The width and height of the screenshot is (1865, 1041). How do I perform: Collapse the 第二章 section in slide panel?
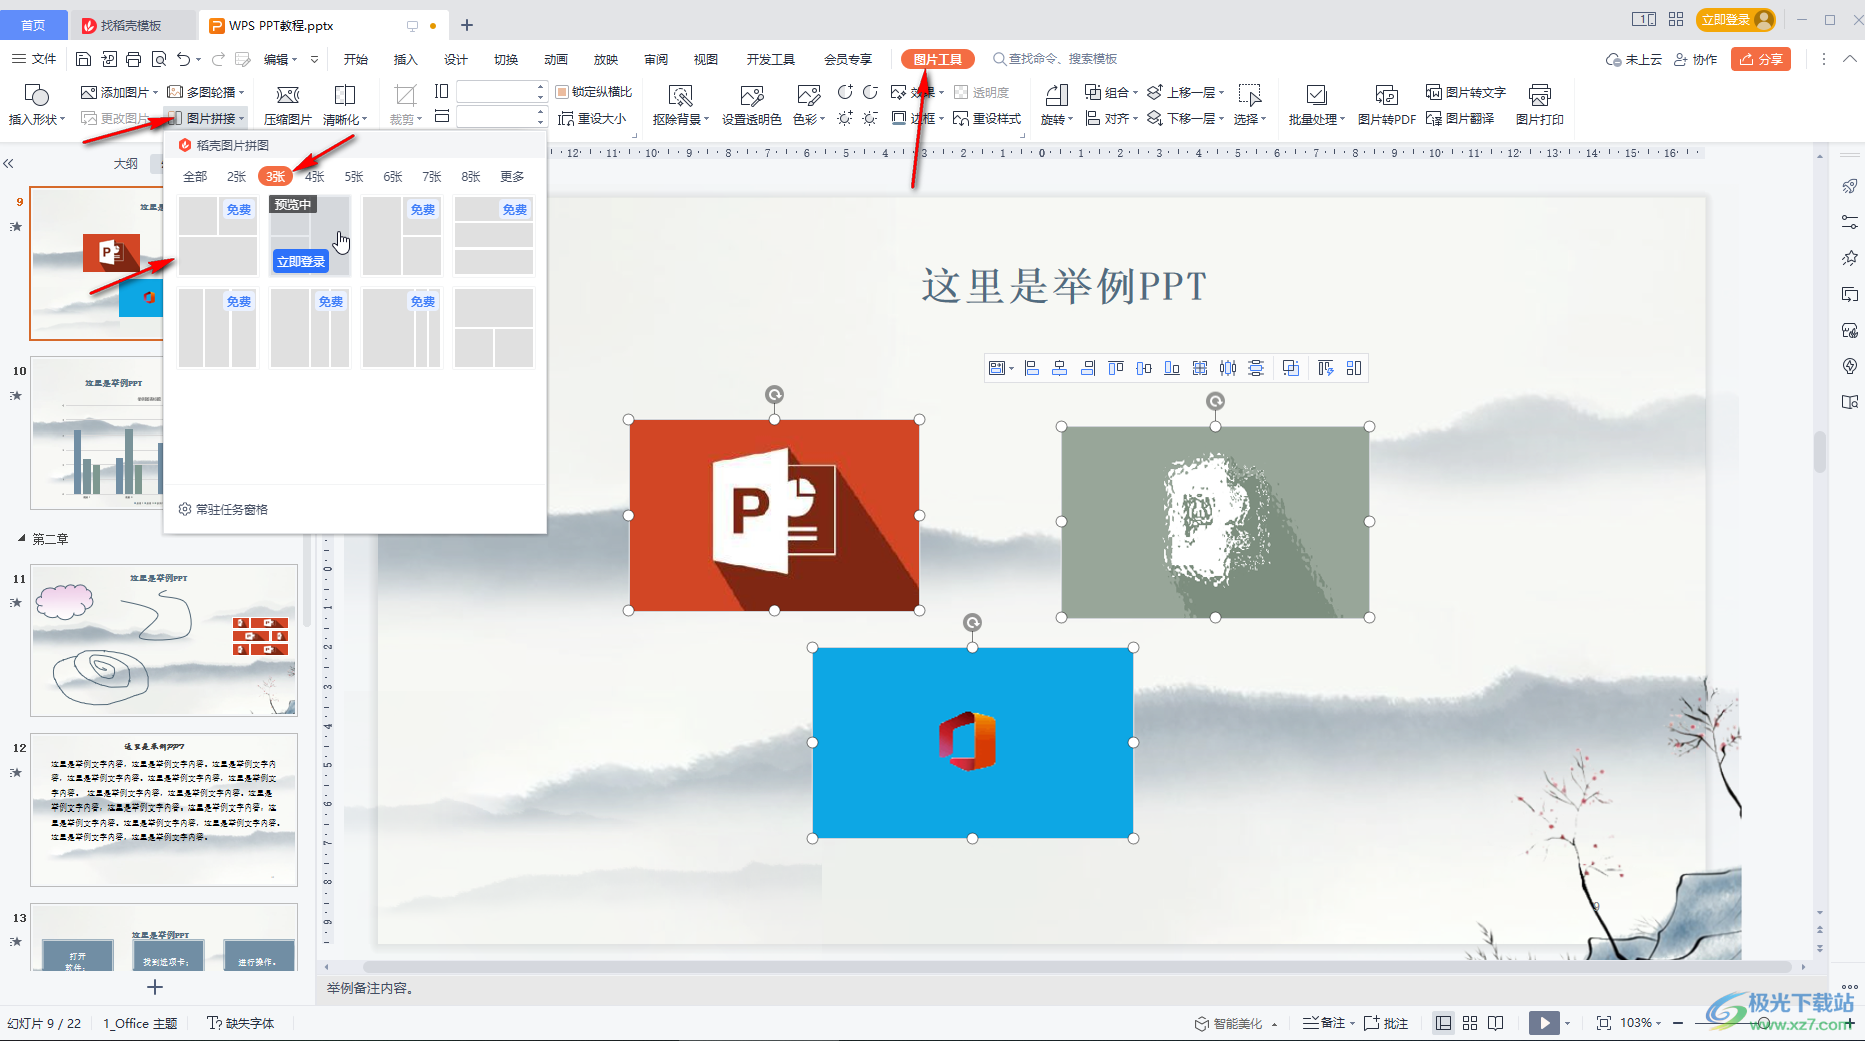pyautogui.click(x=22, y=538)
